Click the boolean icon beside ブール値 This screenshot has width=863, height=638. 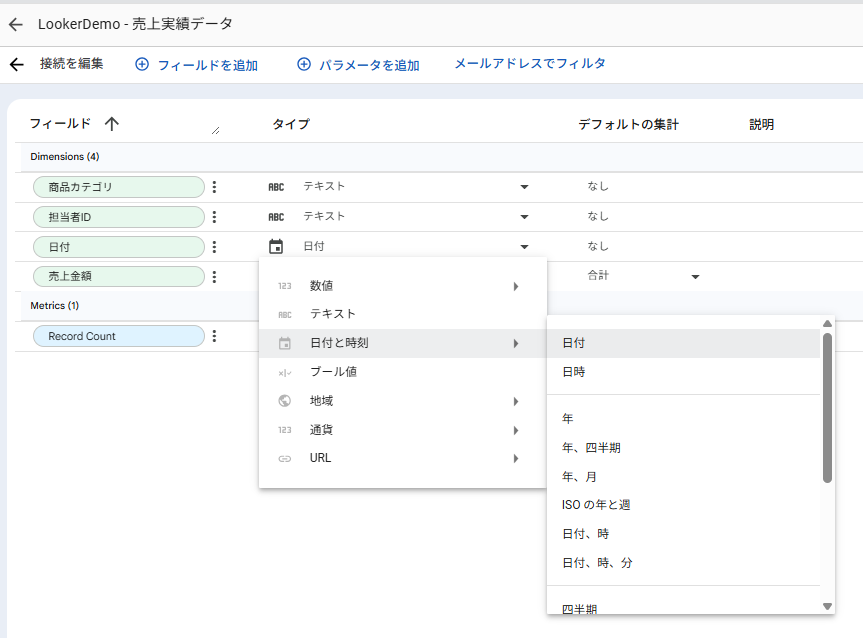pyautogui.click(x=285, y=373)
